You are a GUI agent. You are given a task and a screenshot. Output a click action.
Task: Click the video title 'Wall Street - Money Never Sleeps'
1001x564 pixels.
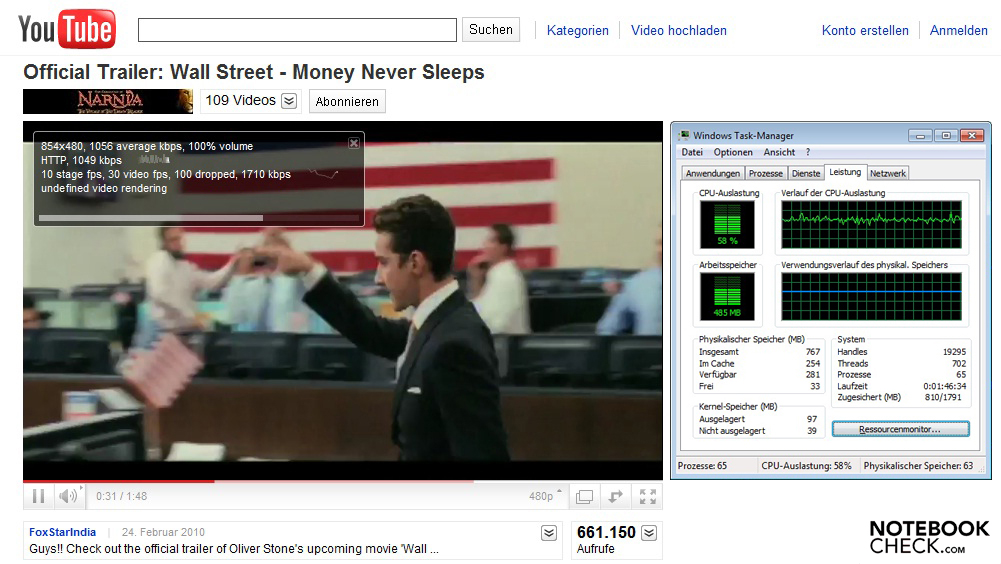click(327, 72)
